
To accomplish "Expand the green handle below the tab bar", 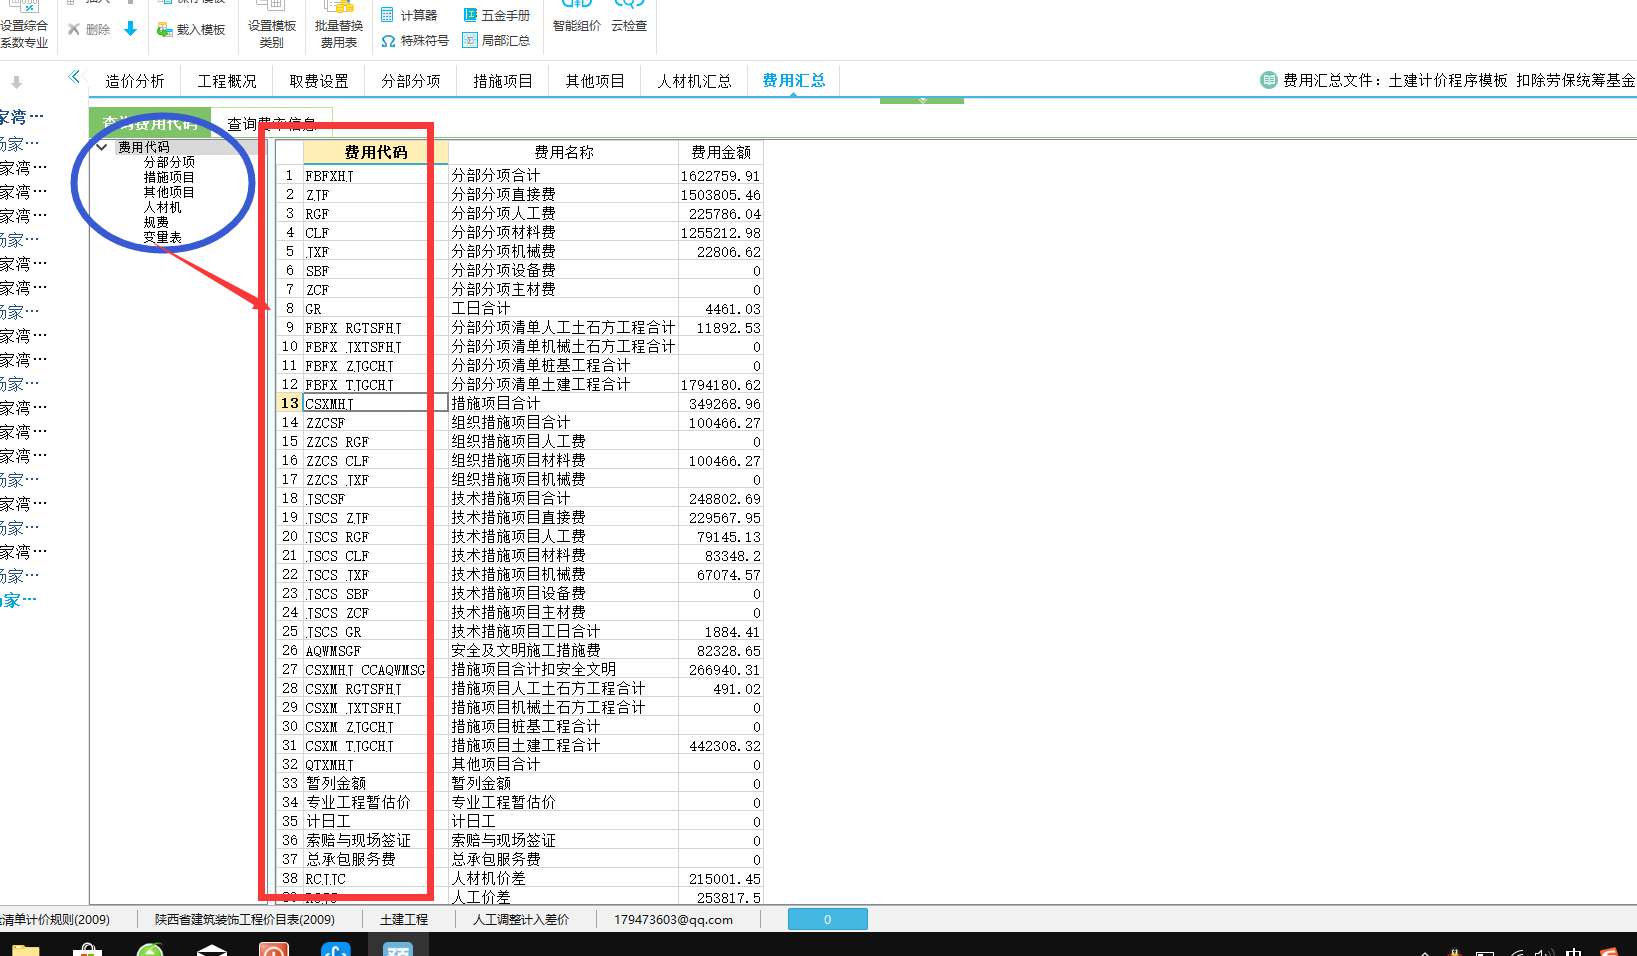I will pos(922,100).
